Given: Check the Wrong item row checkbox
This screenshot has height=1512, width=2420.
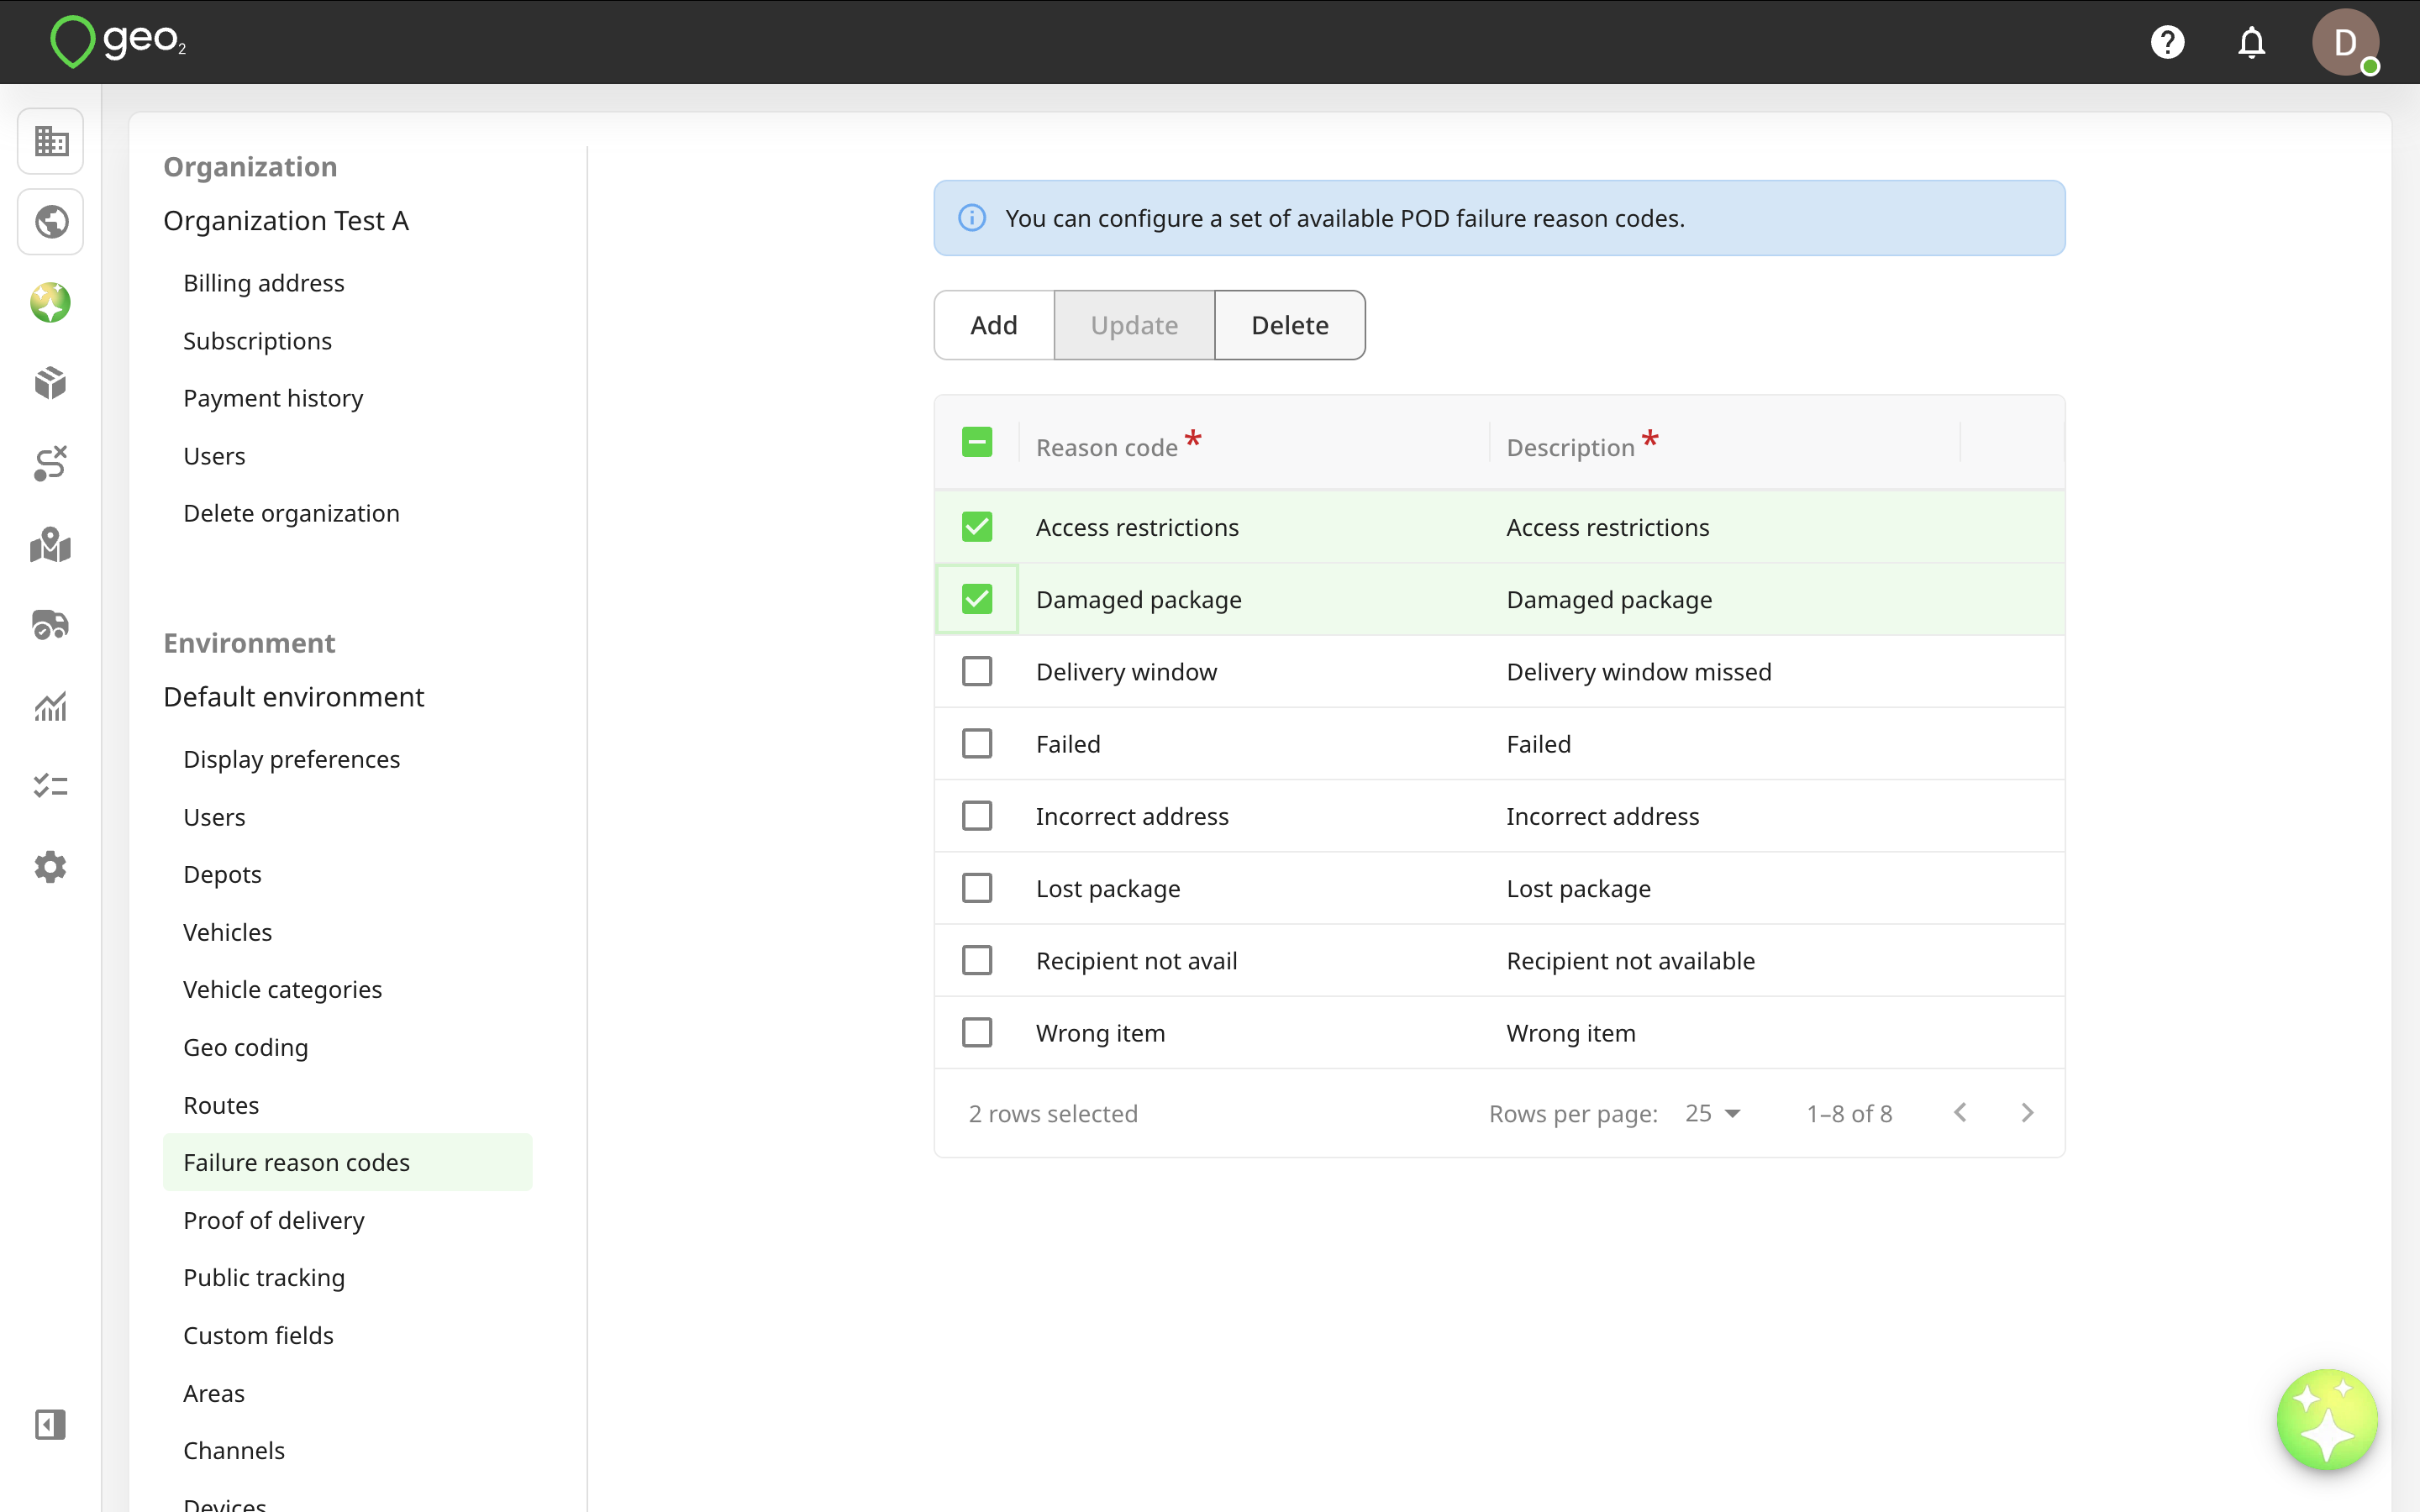Looking at the screenshot, I should (976, 1032).
